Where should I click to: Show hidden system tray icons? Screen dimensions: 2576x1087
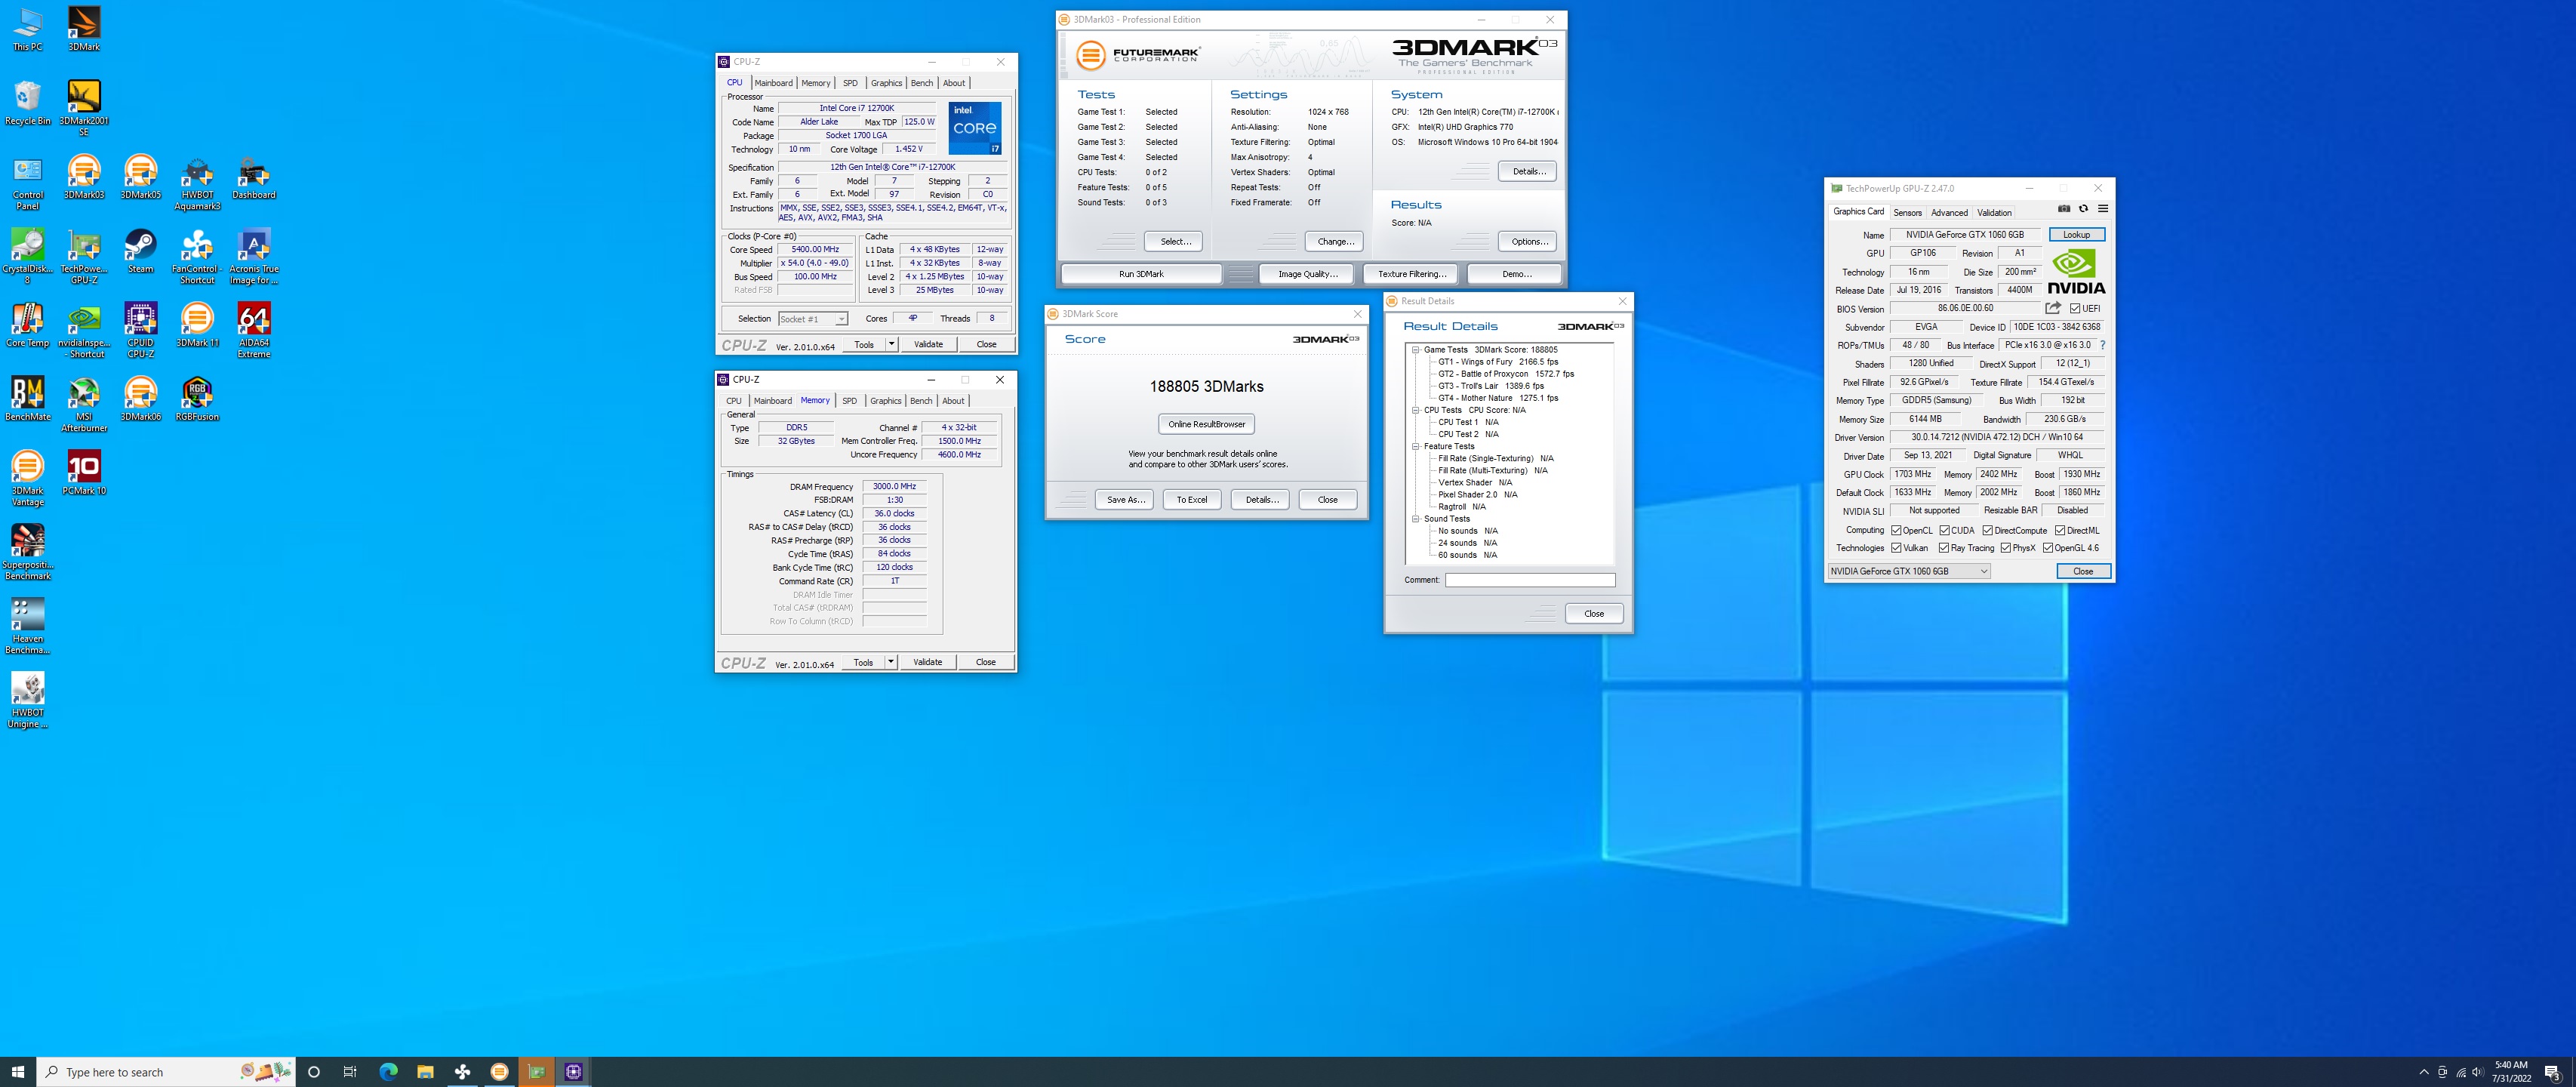[x=2423, y=1072]
